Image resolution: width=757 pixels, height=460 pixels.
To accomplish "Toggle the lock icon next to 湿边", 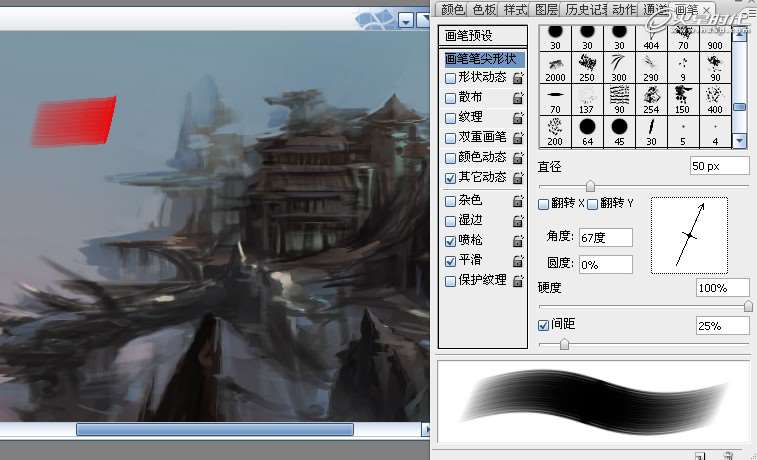I will pos(518,221).
